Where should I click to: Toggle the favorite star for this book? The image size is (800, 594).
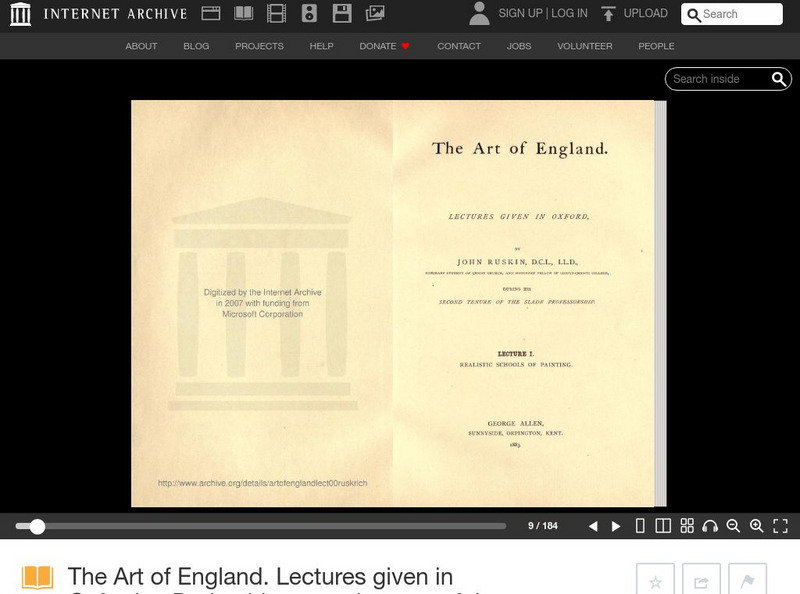(656, 578)
